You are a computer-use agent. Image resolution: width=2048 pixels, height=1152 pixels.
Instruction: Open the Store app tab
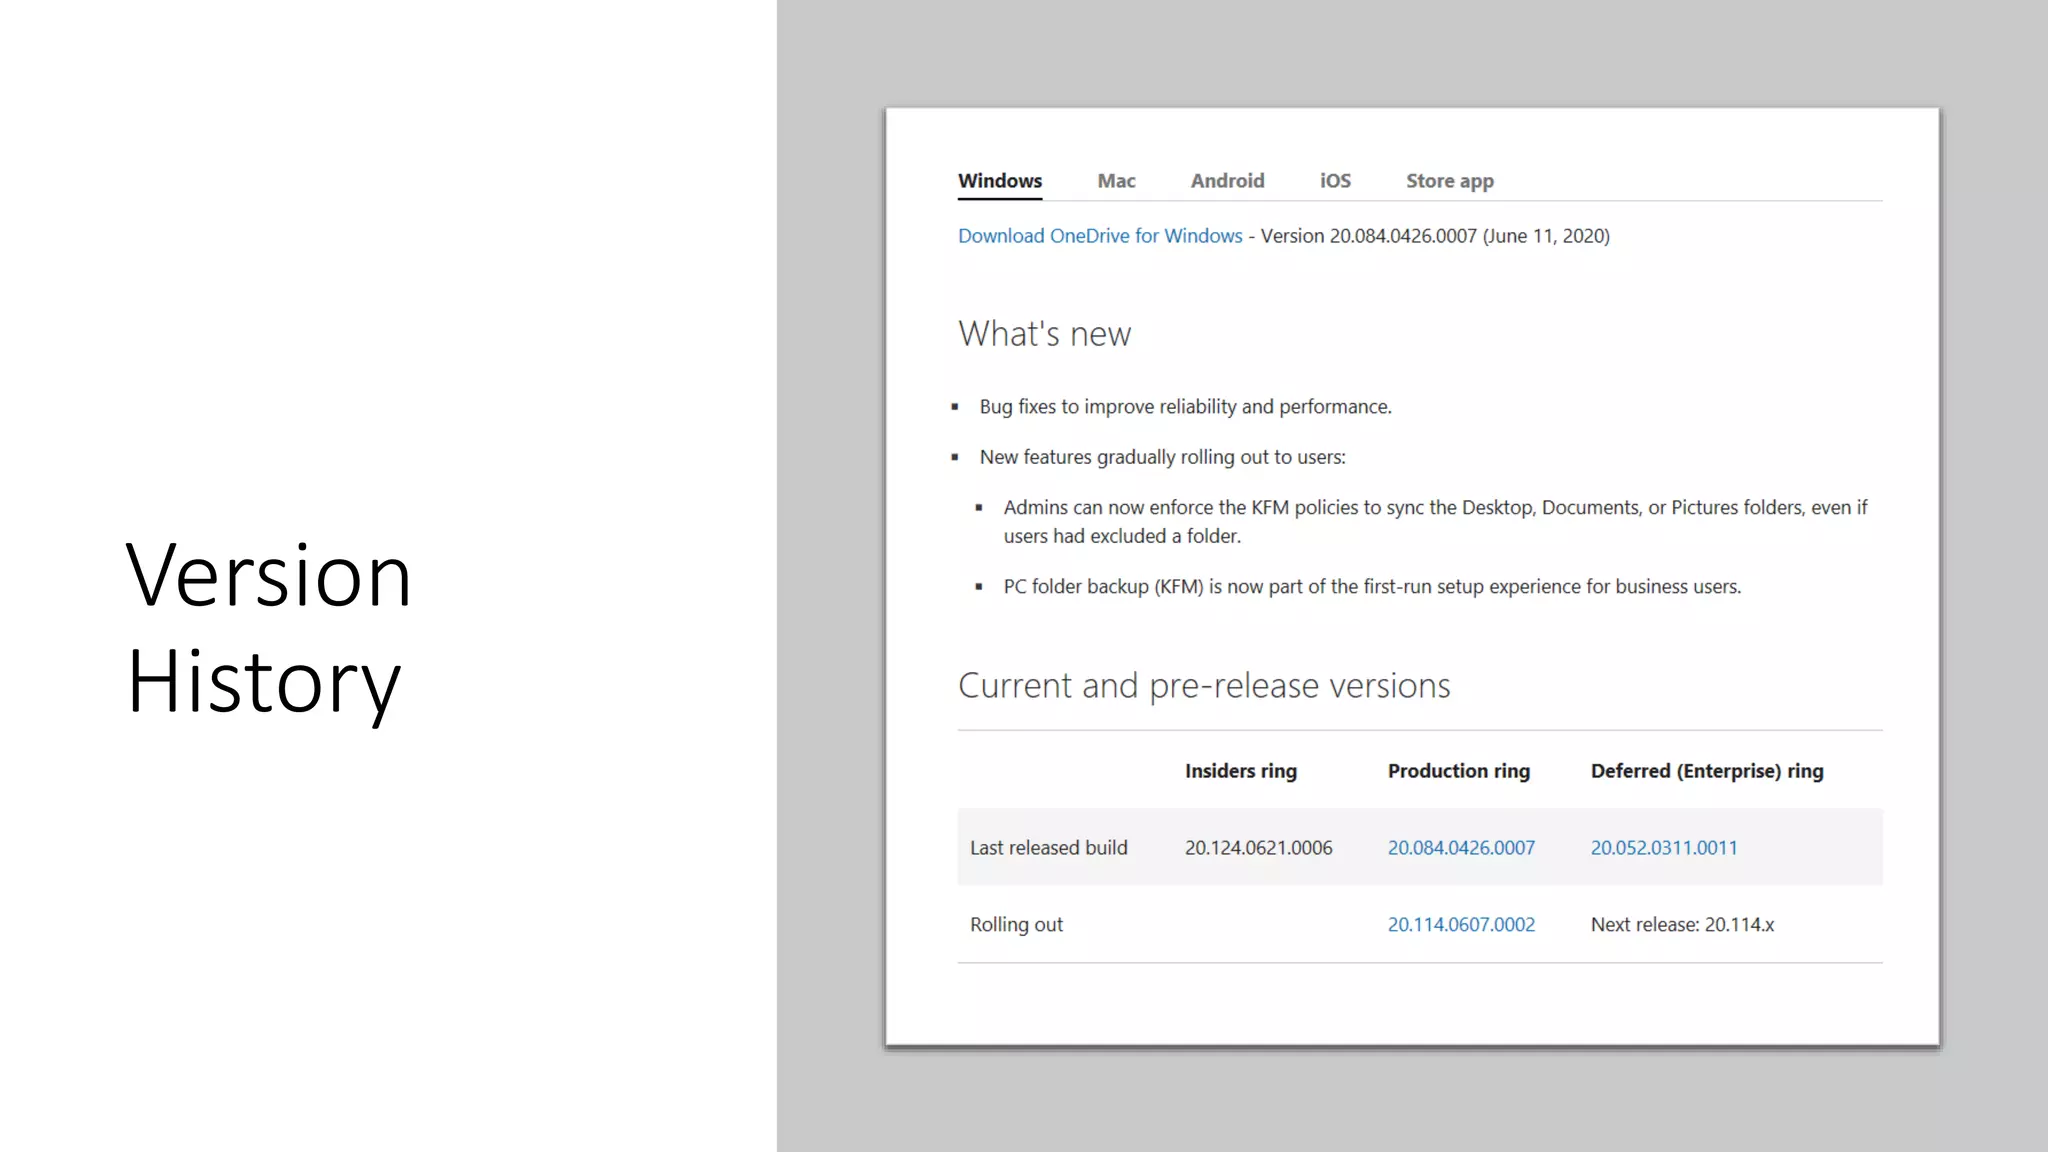[1449, 181]
